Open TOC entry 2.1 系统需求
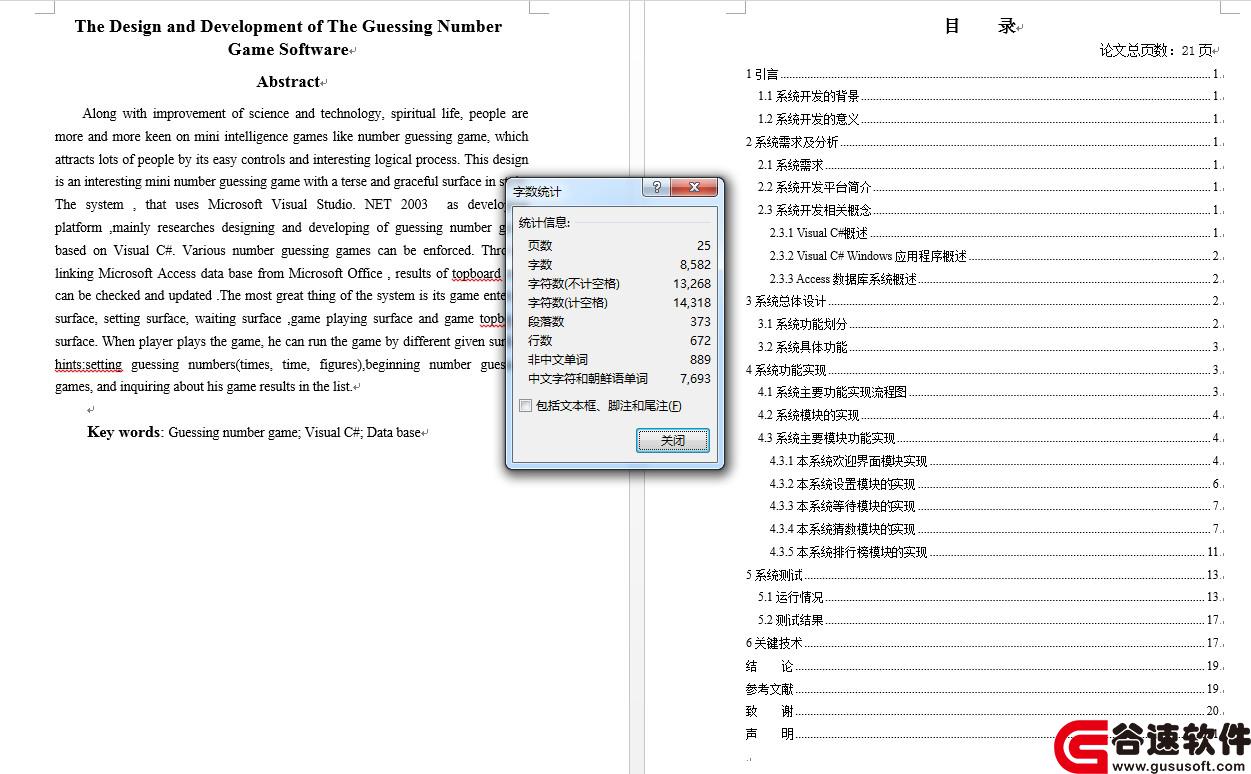Viewport: 1251px width, 774px height. pyautogui.click(x=989, y=165)
